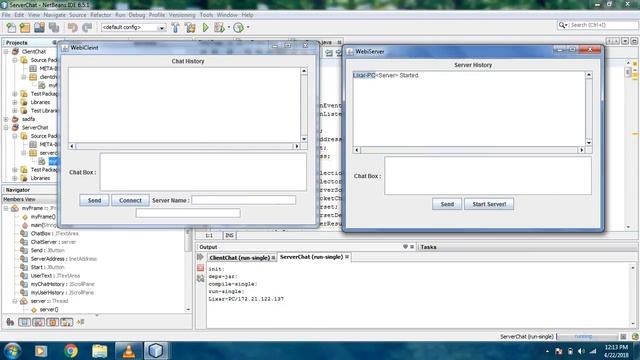This screenshot has height=360, width=640.
Task: Click WebiServer history vertical scrollbar down arrow
Action: point(589,142)
